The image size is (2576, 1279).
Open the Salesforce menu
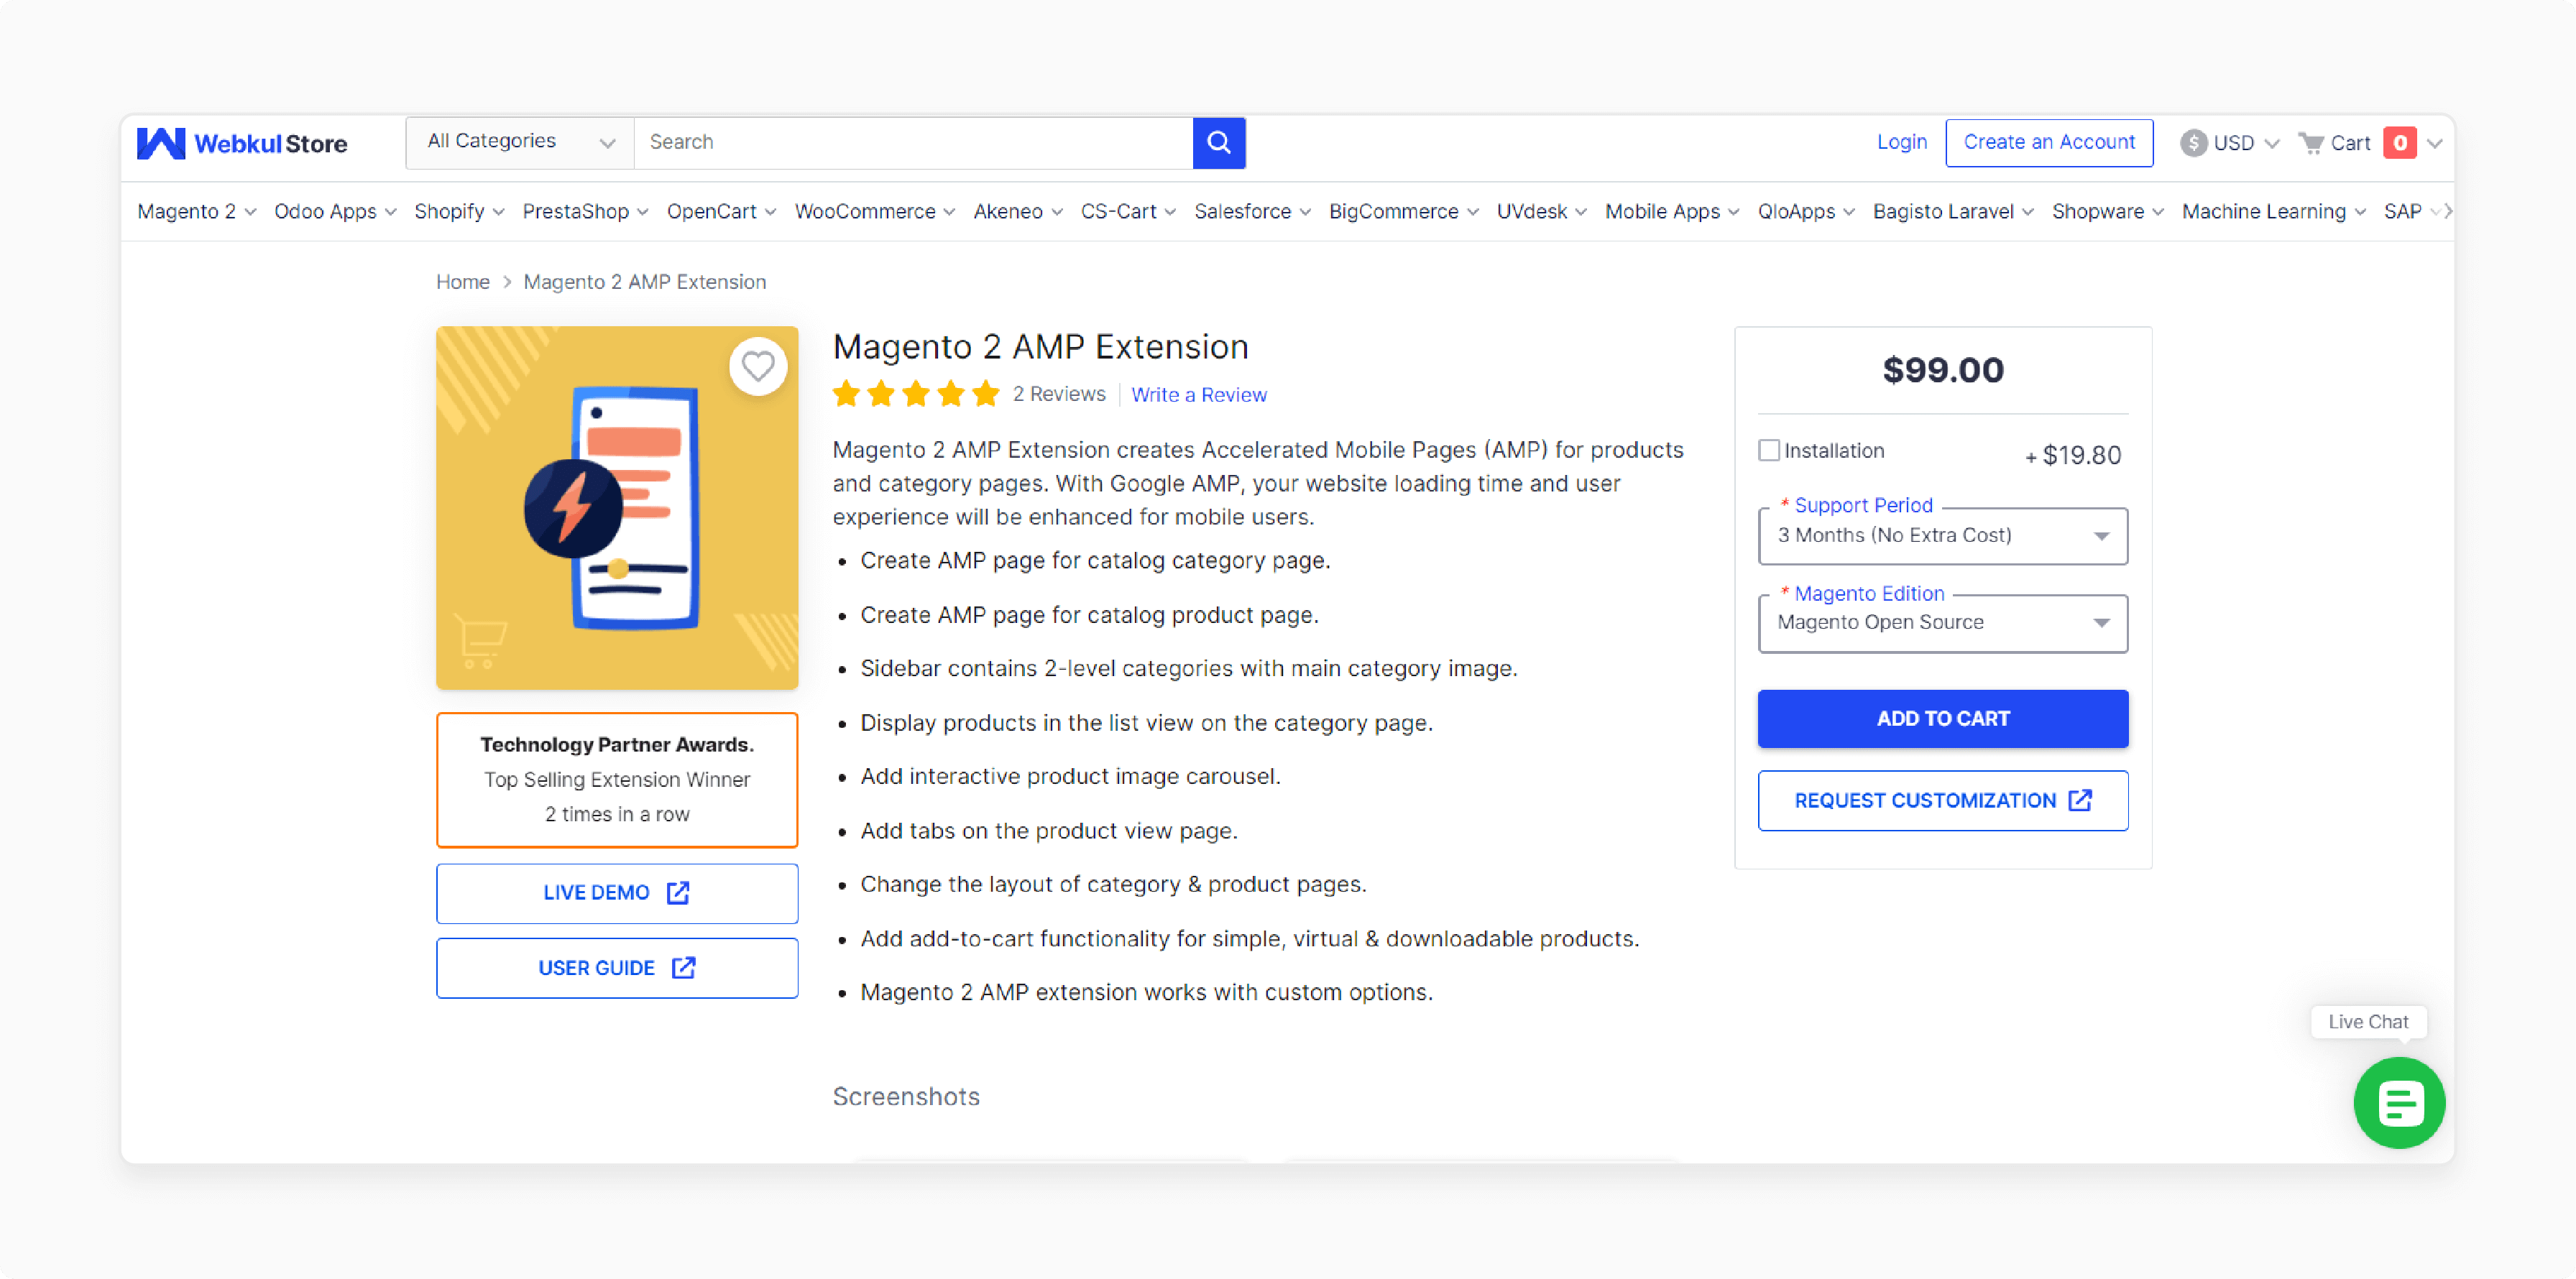coord(1252,212)
